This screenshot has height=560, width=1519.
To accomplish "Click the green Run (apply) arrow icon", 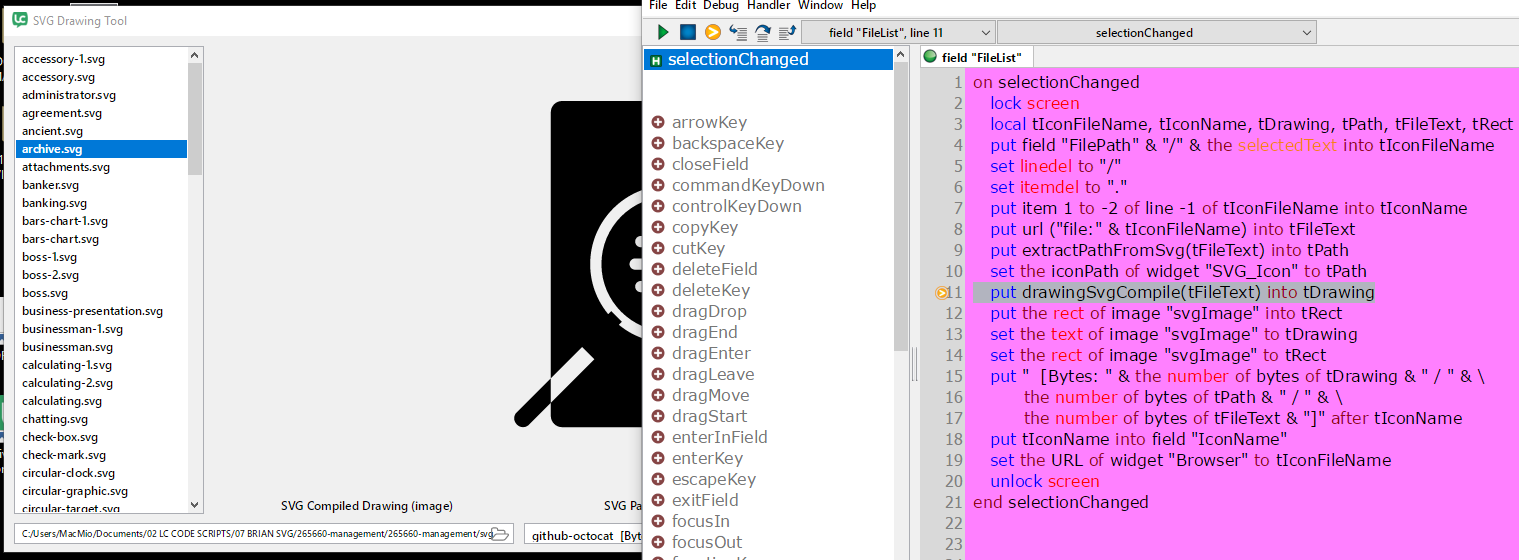I will (663, 33).
